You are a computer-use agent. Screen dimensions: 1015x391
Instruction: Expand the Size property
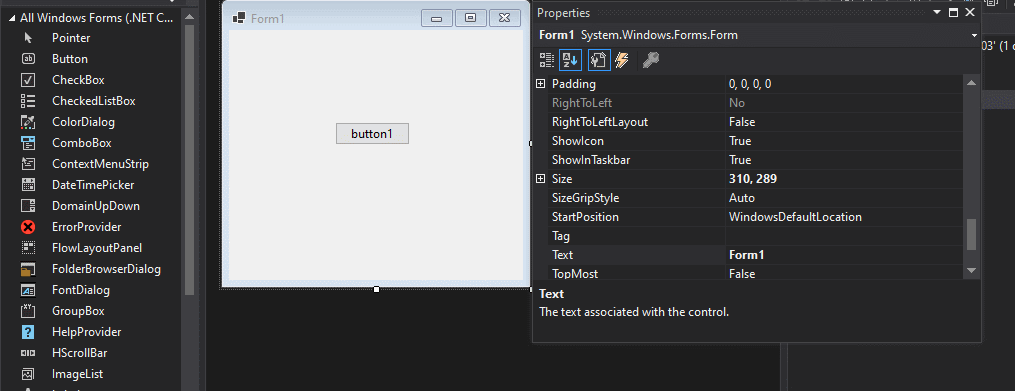tap(541, 179)
